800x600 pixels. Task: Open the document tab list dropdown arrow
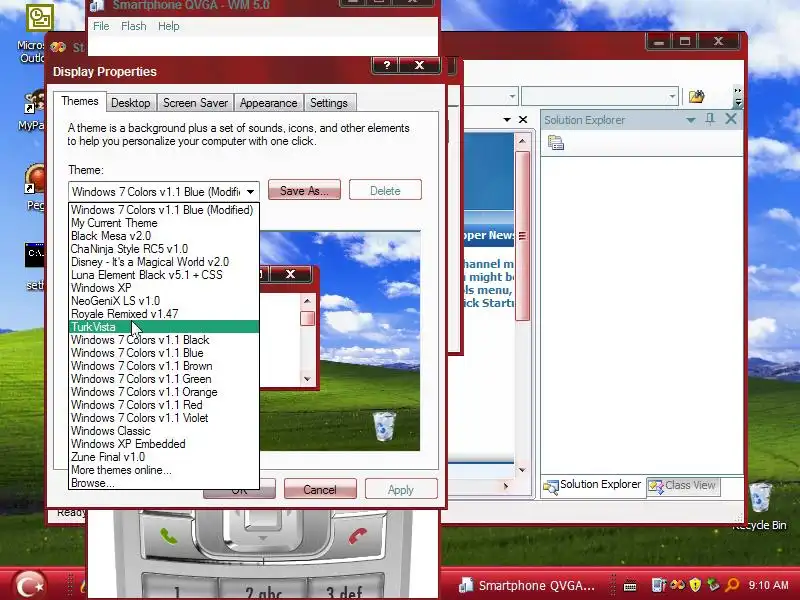pyautogui.click(x=507, y=119)
